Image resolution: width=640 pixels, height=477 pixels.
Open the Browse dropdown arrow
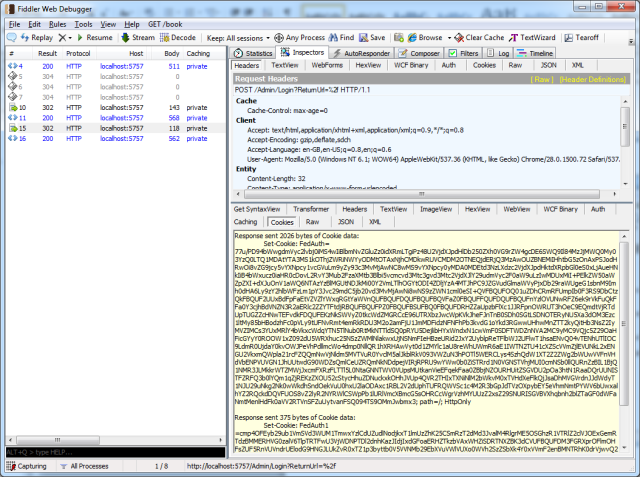coord(449,38)
